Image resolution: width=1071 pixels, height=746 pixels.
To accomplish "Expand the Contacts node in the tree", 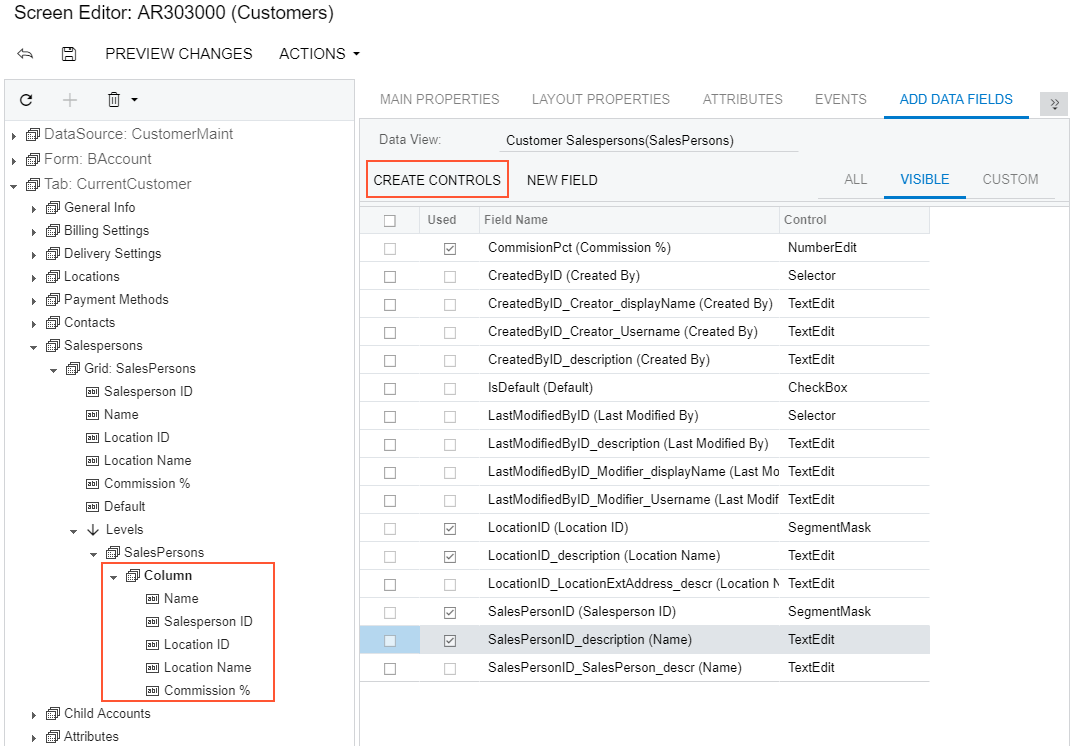I will [33, 322].
